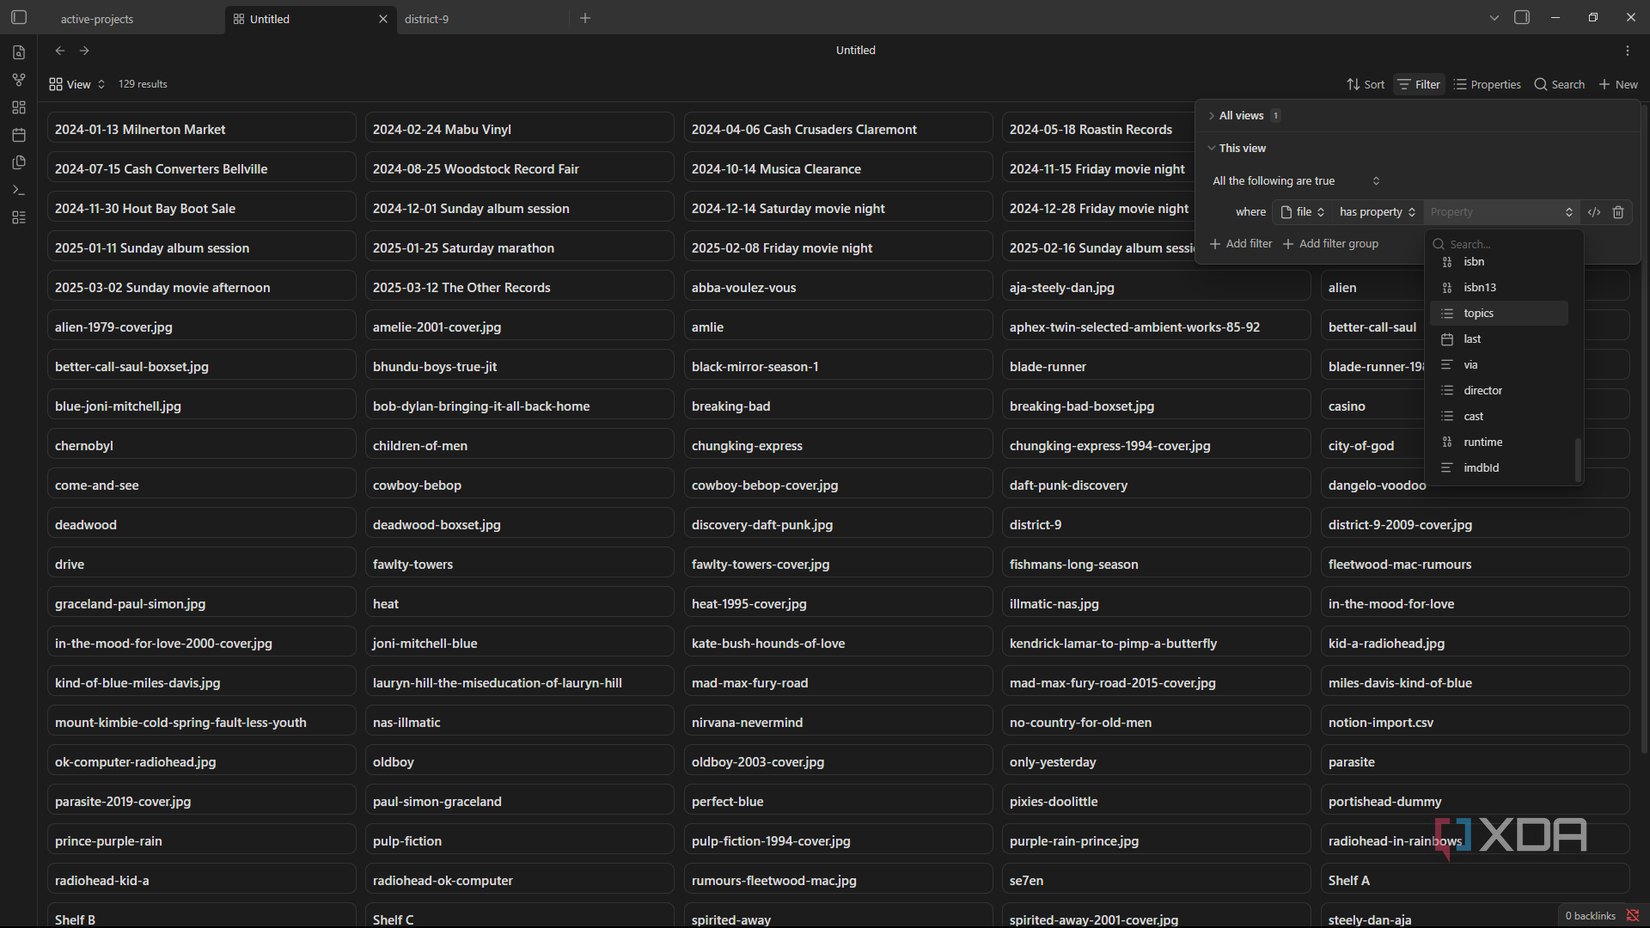Toggle the left sidebar panel icon
Screen dimensions: 1650x928
19,17
